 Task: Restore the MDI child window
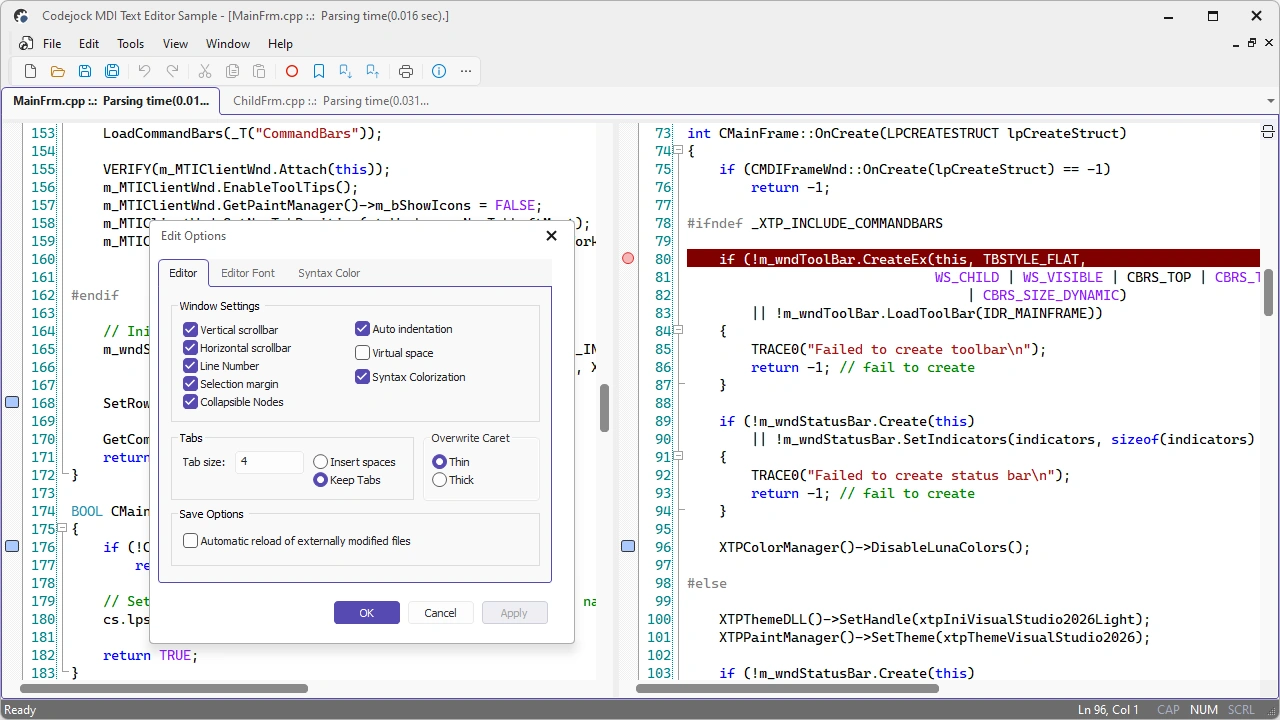click(x=1251, y=43)
